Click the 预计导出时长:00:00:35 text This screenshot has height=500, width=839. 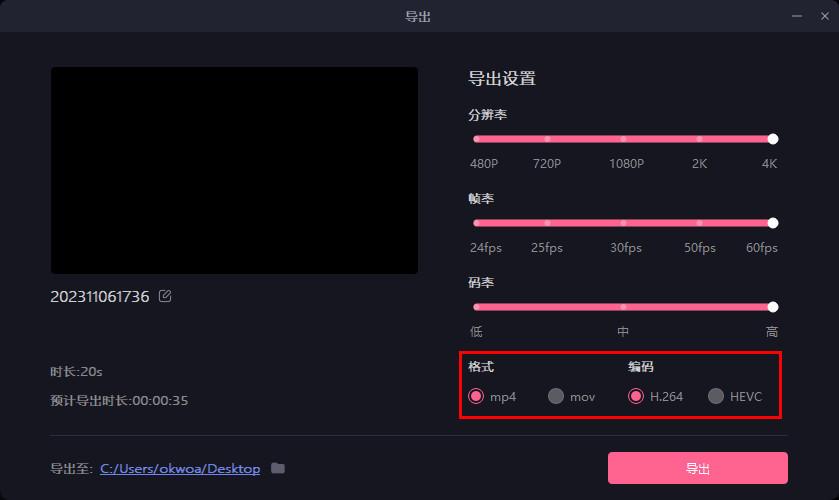point(119,400)
